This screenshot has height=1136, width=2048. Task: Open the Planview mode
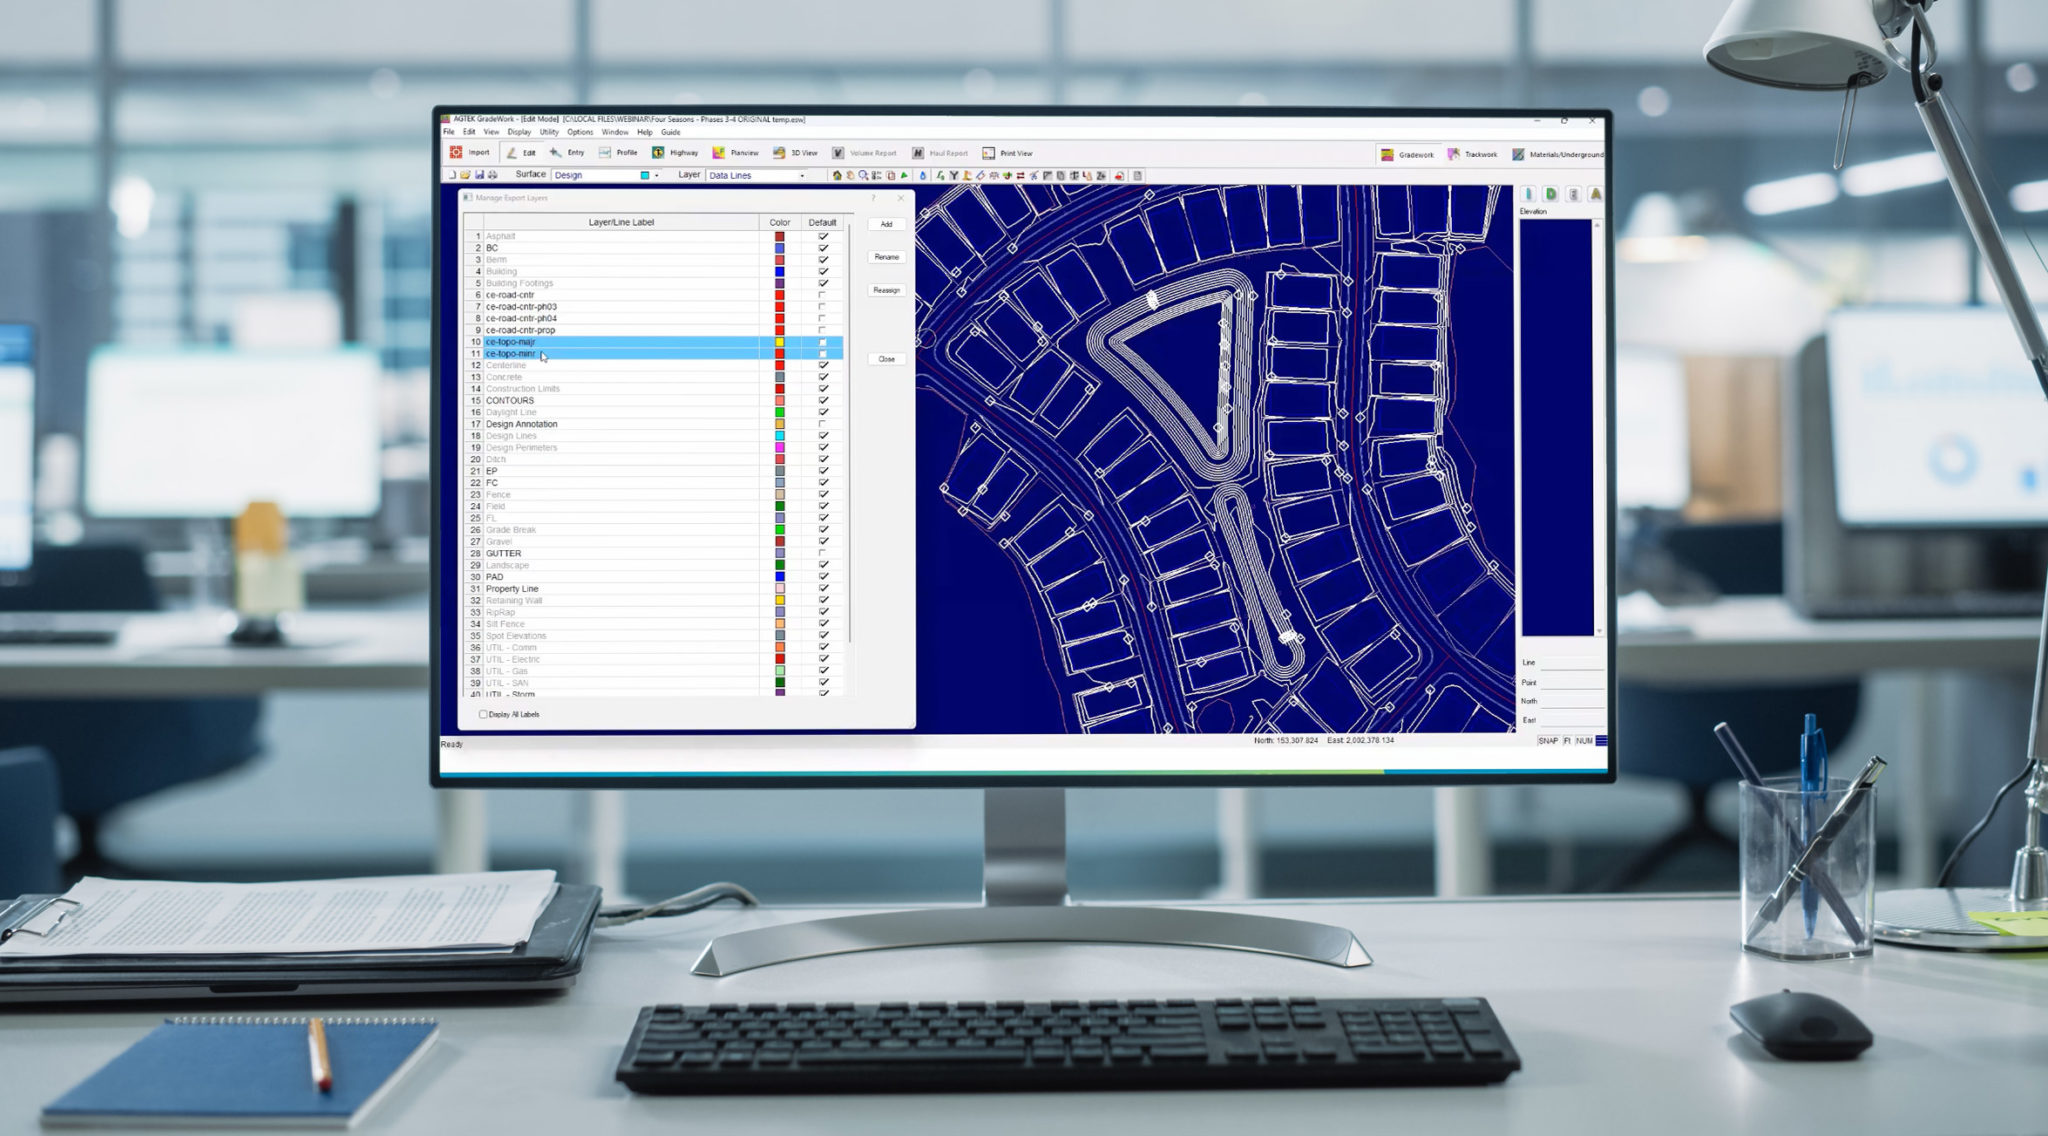(x=735, y=152)
